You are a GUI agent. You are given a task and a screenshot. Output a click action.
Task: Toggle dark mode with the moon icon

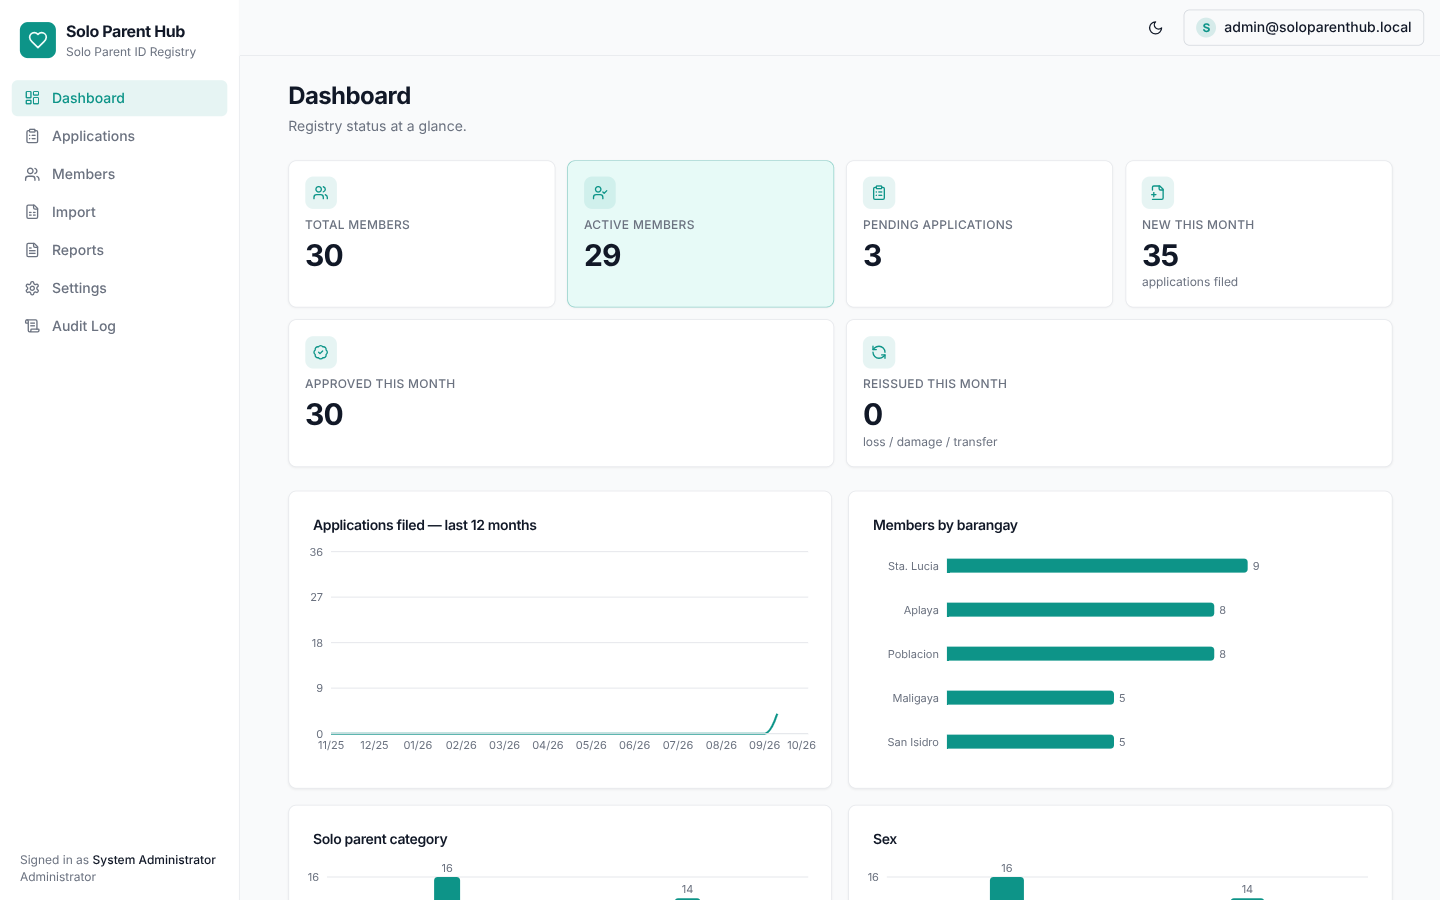click(1155, 28)
